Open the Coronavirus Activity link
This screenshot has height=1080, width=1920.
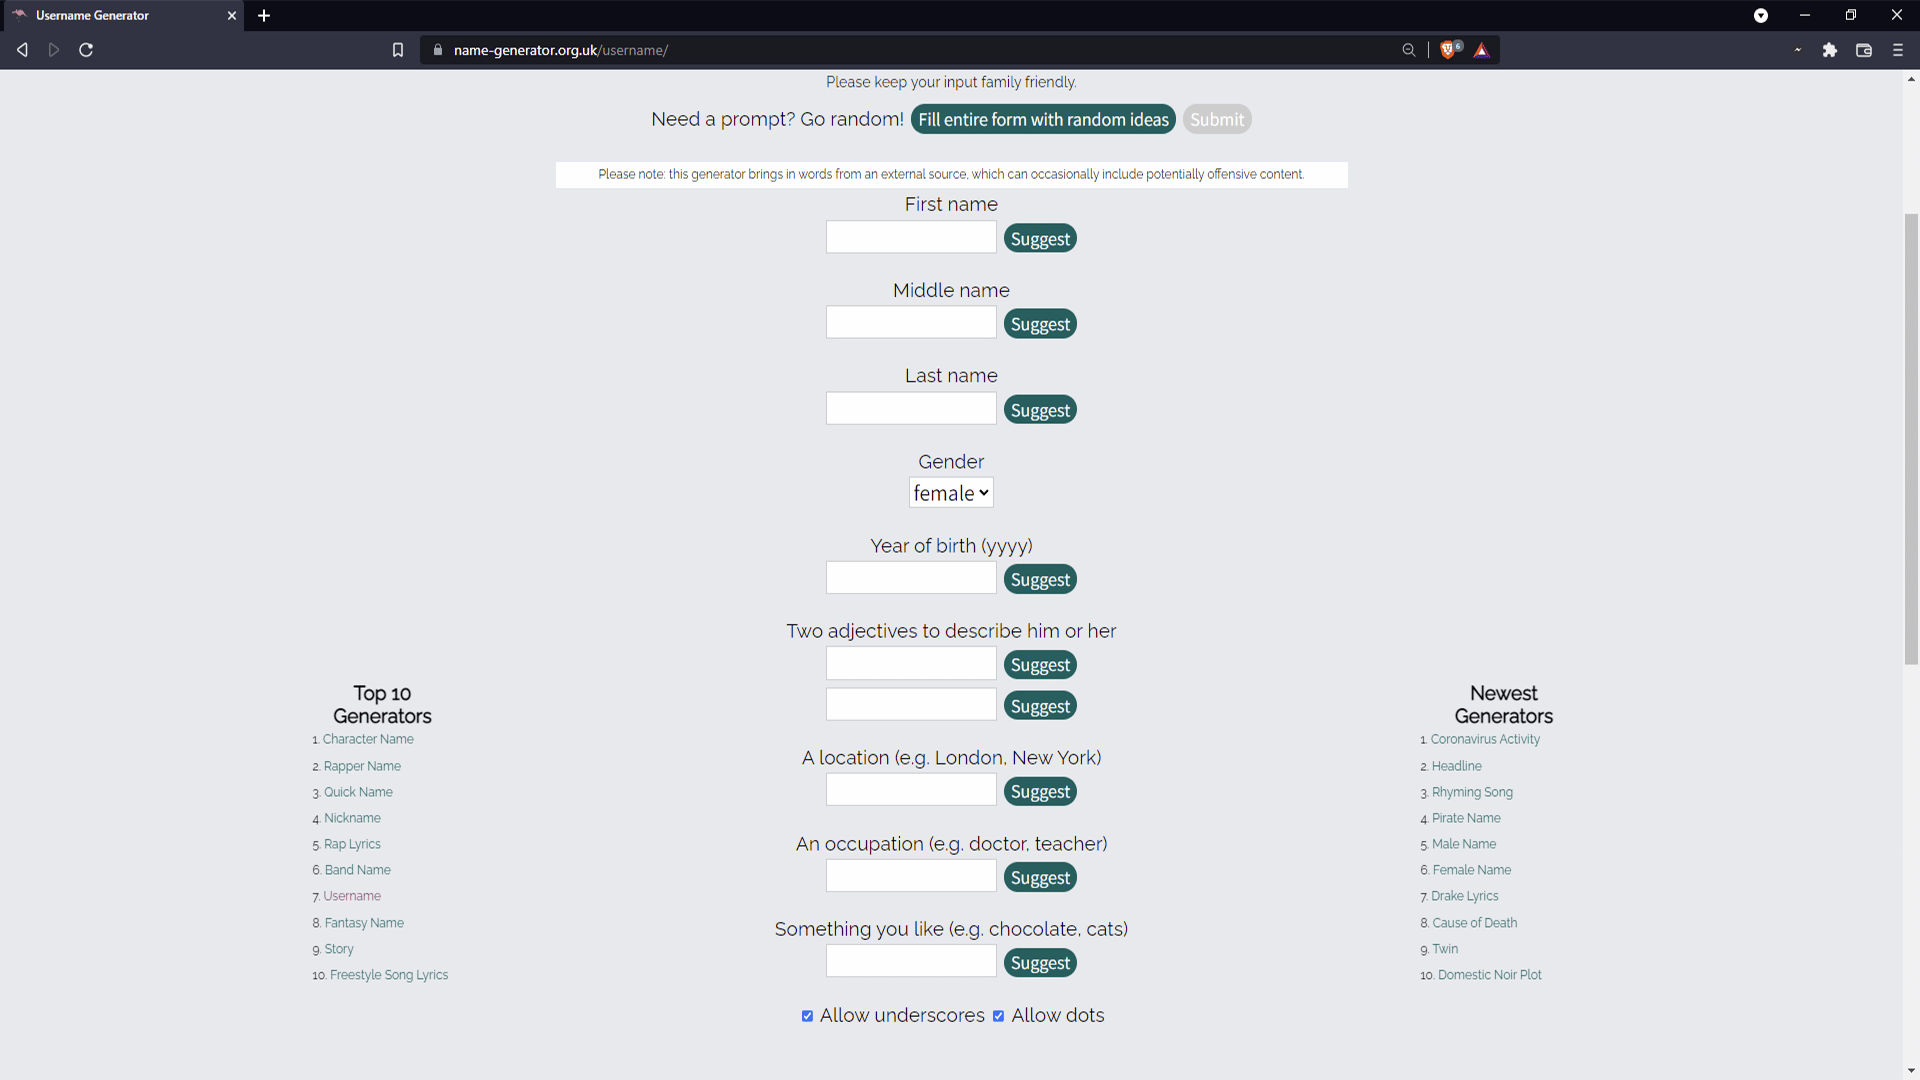point(1485,739)
